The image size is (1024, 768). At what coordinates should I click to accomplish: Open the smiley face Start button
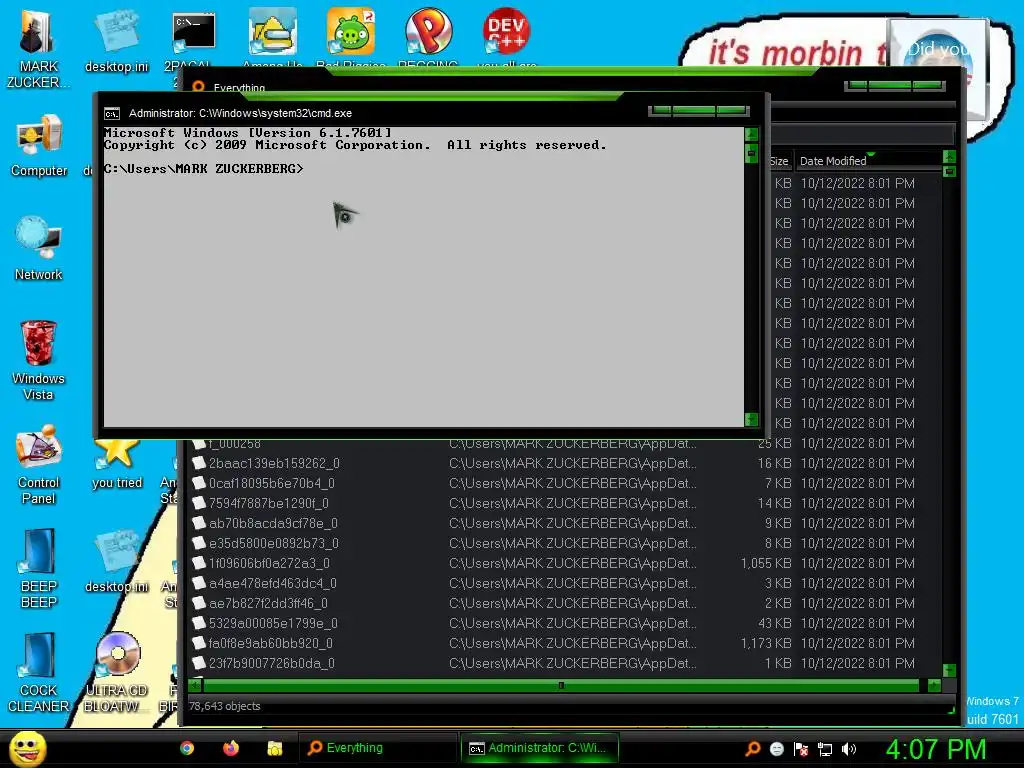click(27, 748)
